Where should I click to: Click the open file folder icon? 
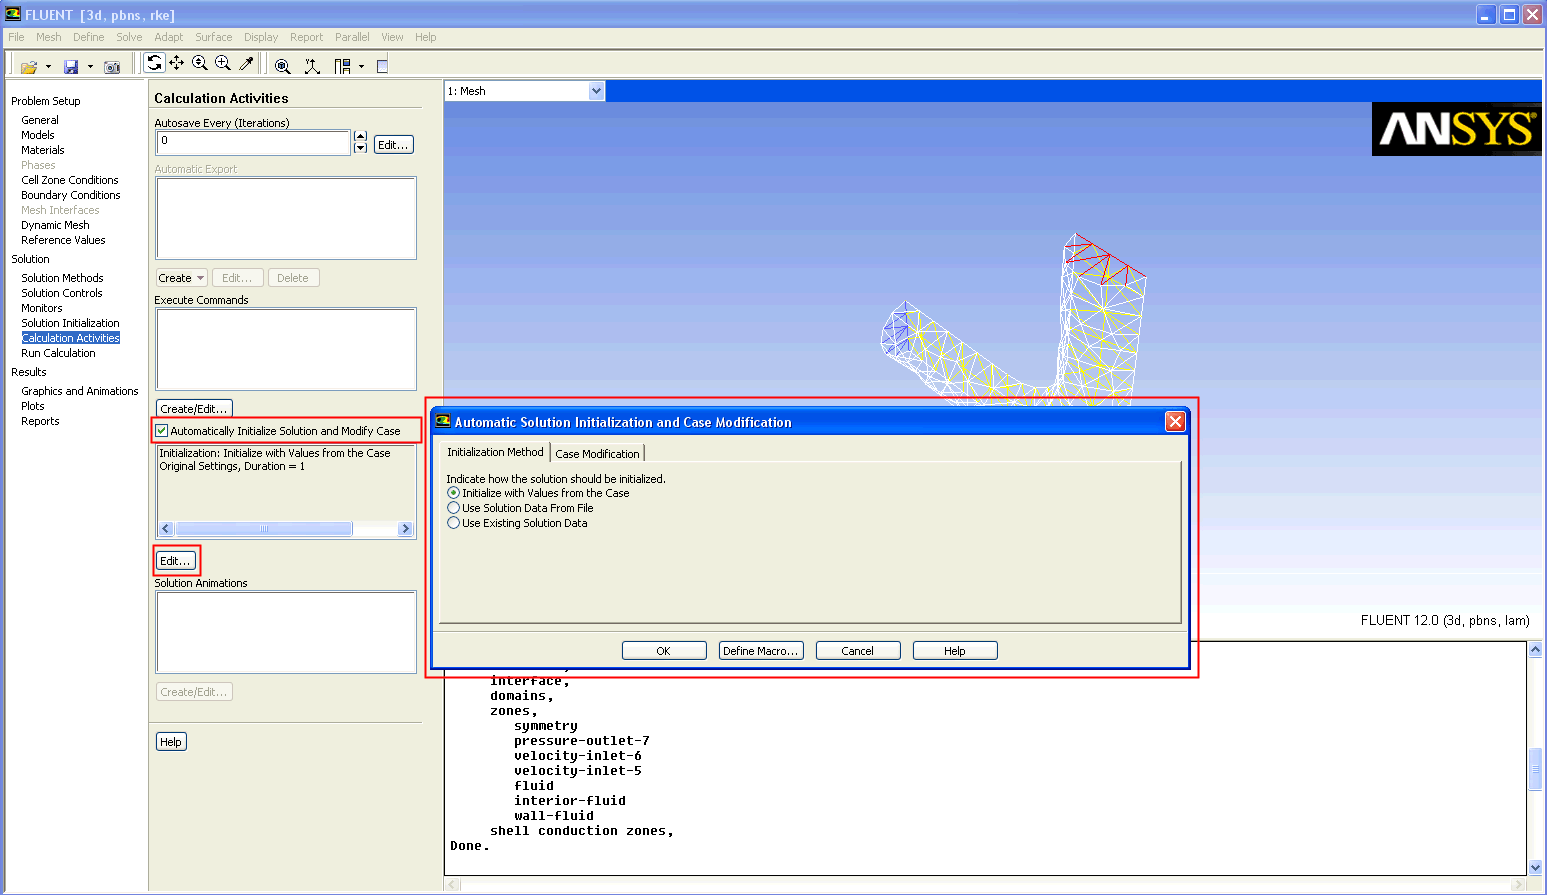click(28, 67)
